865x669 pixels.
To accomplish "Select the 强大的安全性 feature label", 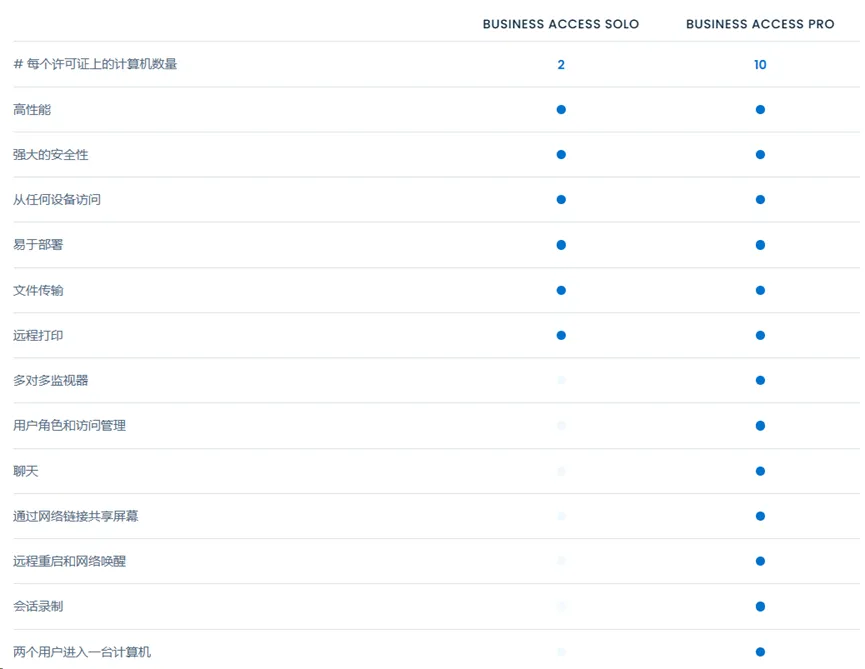I will pyautogui.click(x=51, y=155).
